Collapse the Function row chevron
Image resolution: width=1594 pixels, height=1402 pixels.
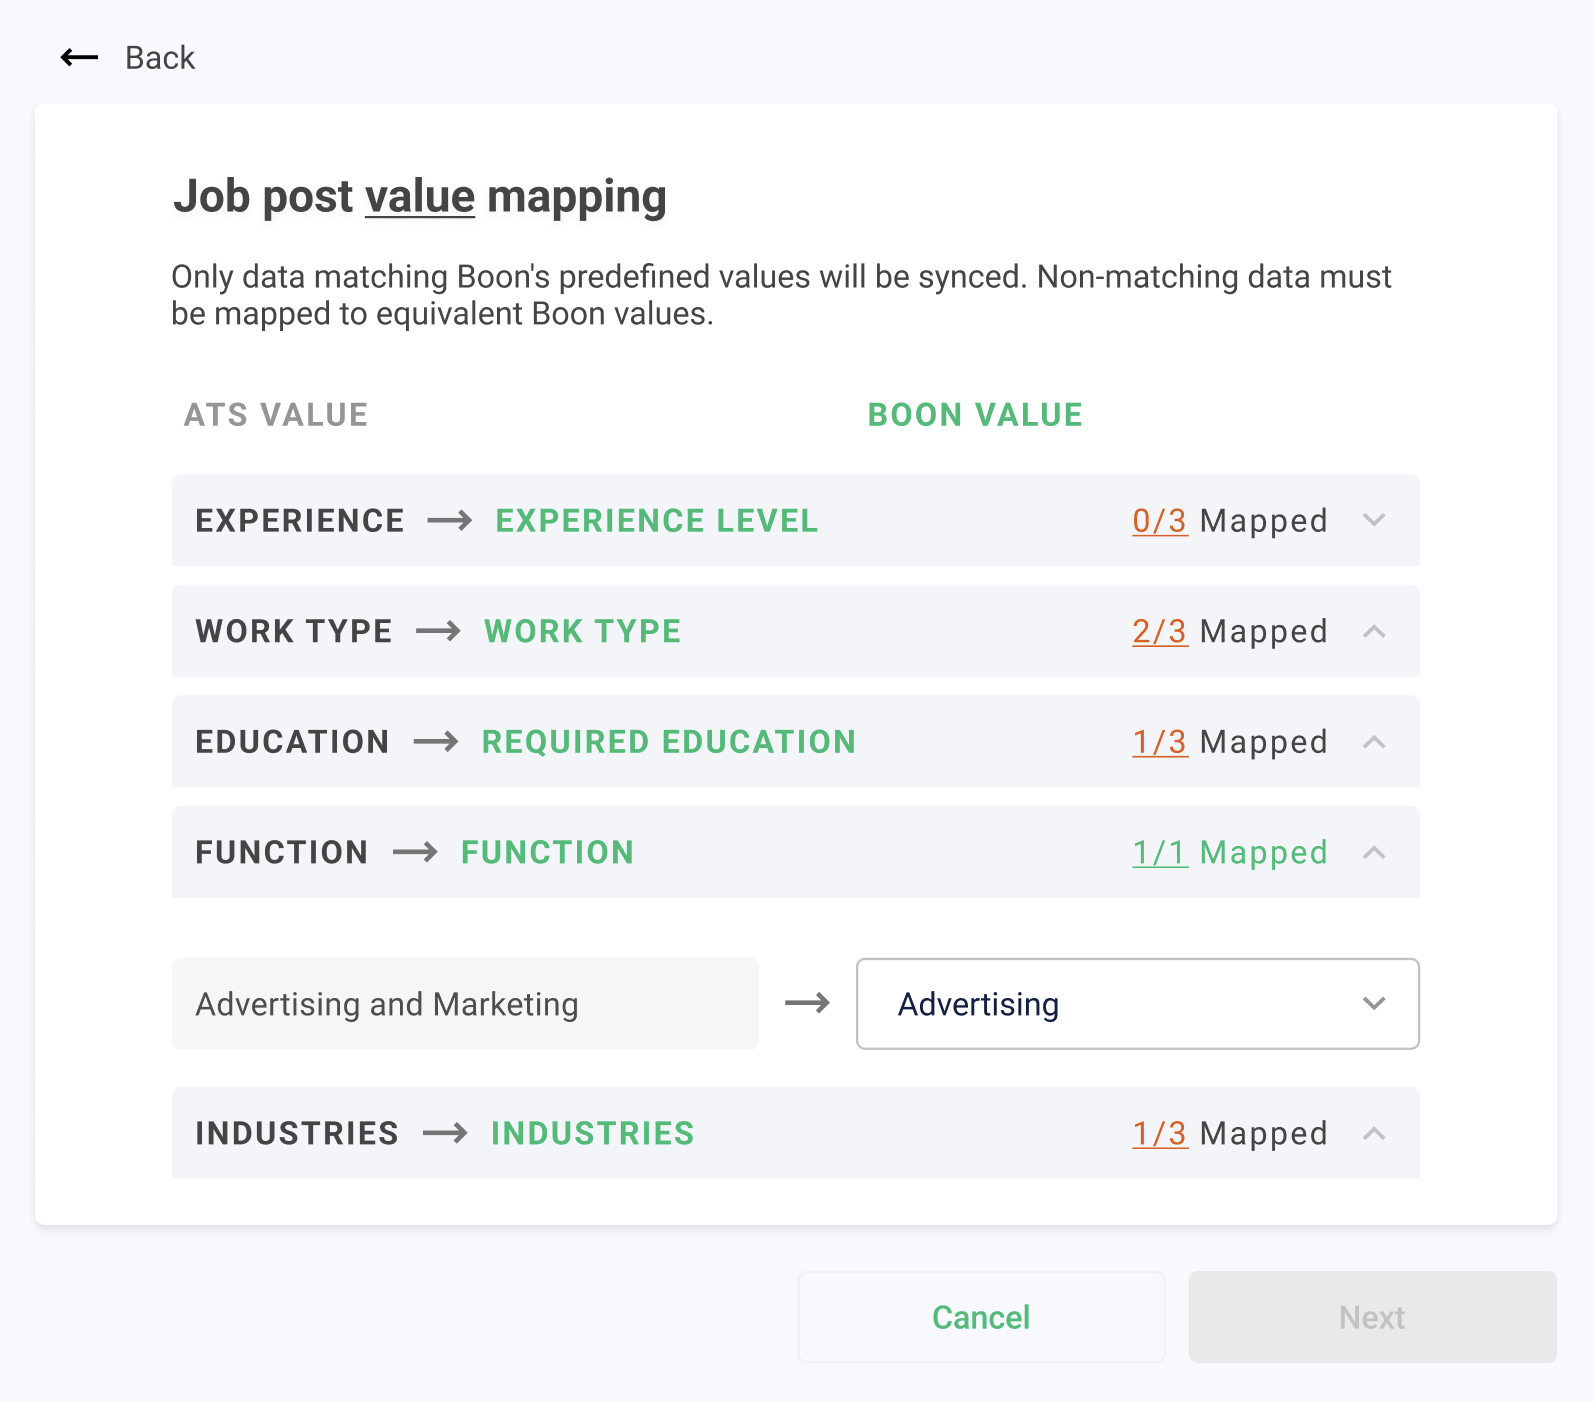(x=1374, y=853)
